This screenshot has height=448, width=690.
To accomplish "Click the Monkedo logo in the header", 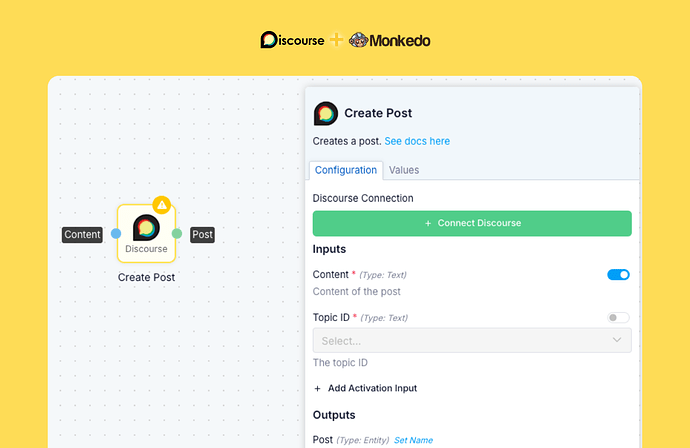I will pos(389,40).
